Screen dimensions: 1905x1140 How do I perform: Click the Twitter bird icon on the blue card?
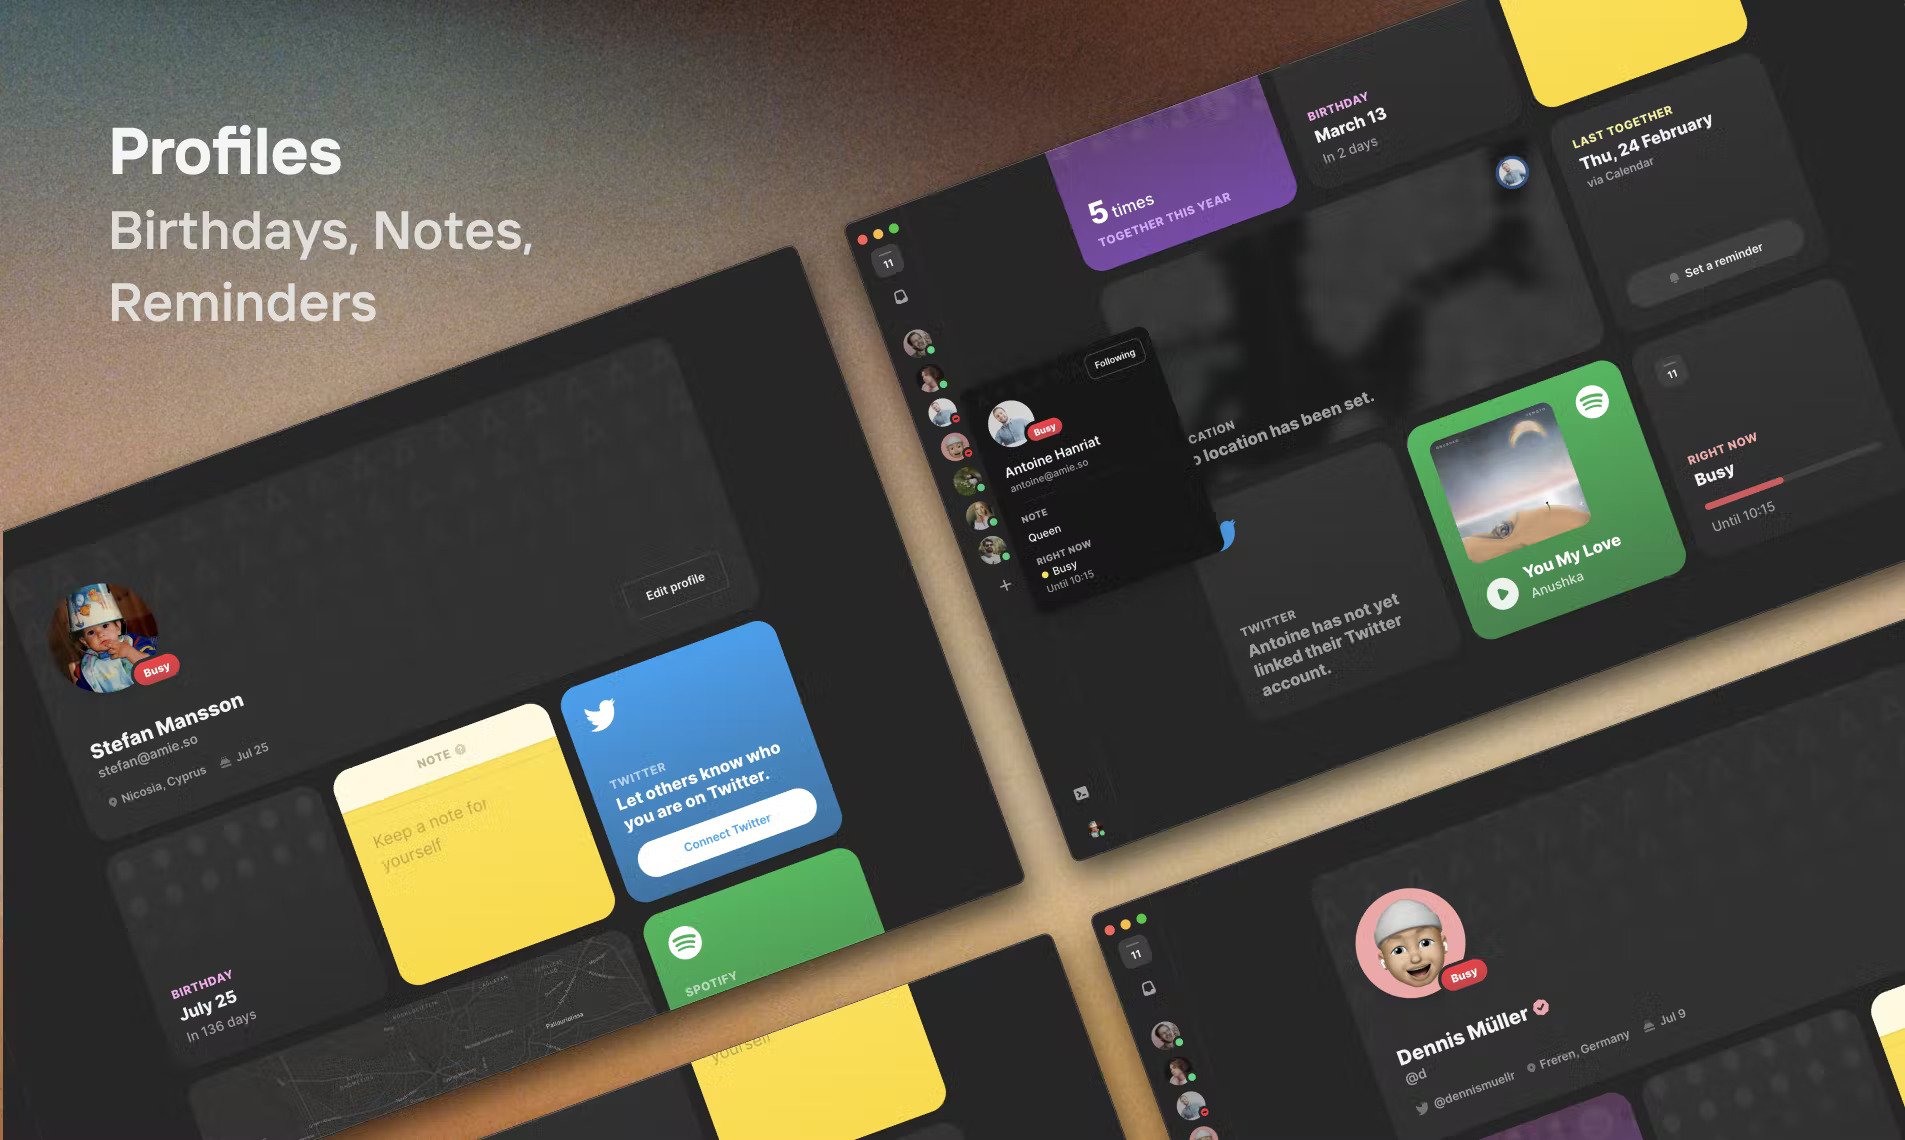point(600,714)
